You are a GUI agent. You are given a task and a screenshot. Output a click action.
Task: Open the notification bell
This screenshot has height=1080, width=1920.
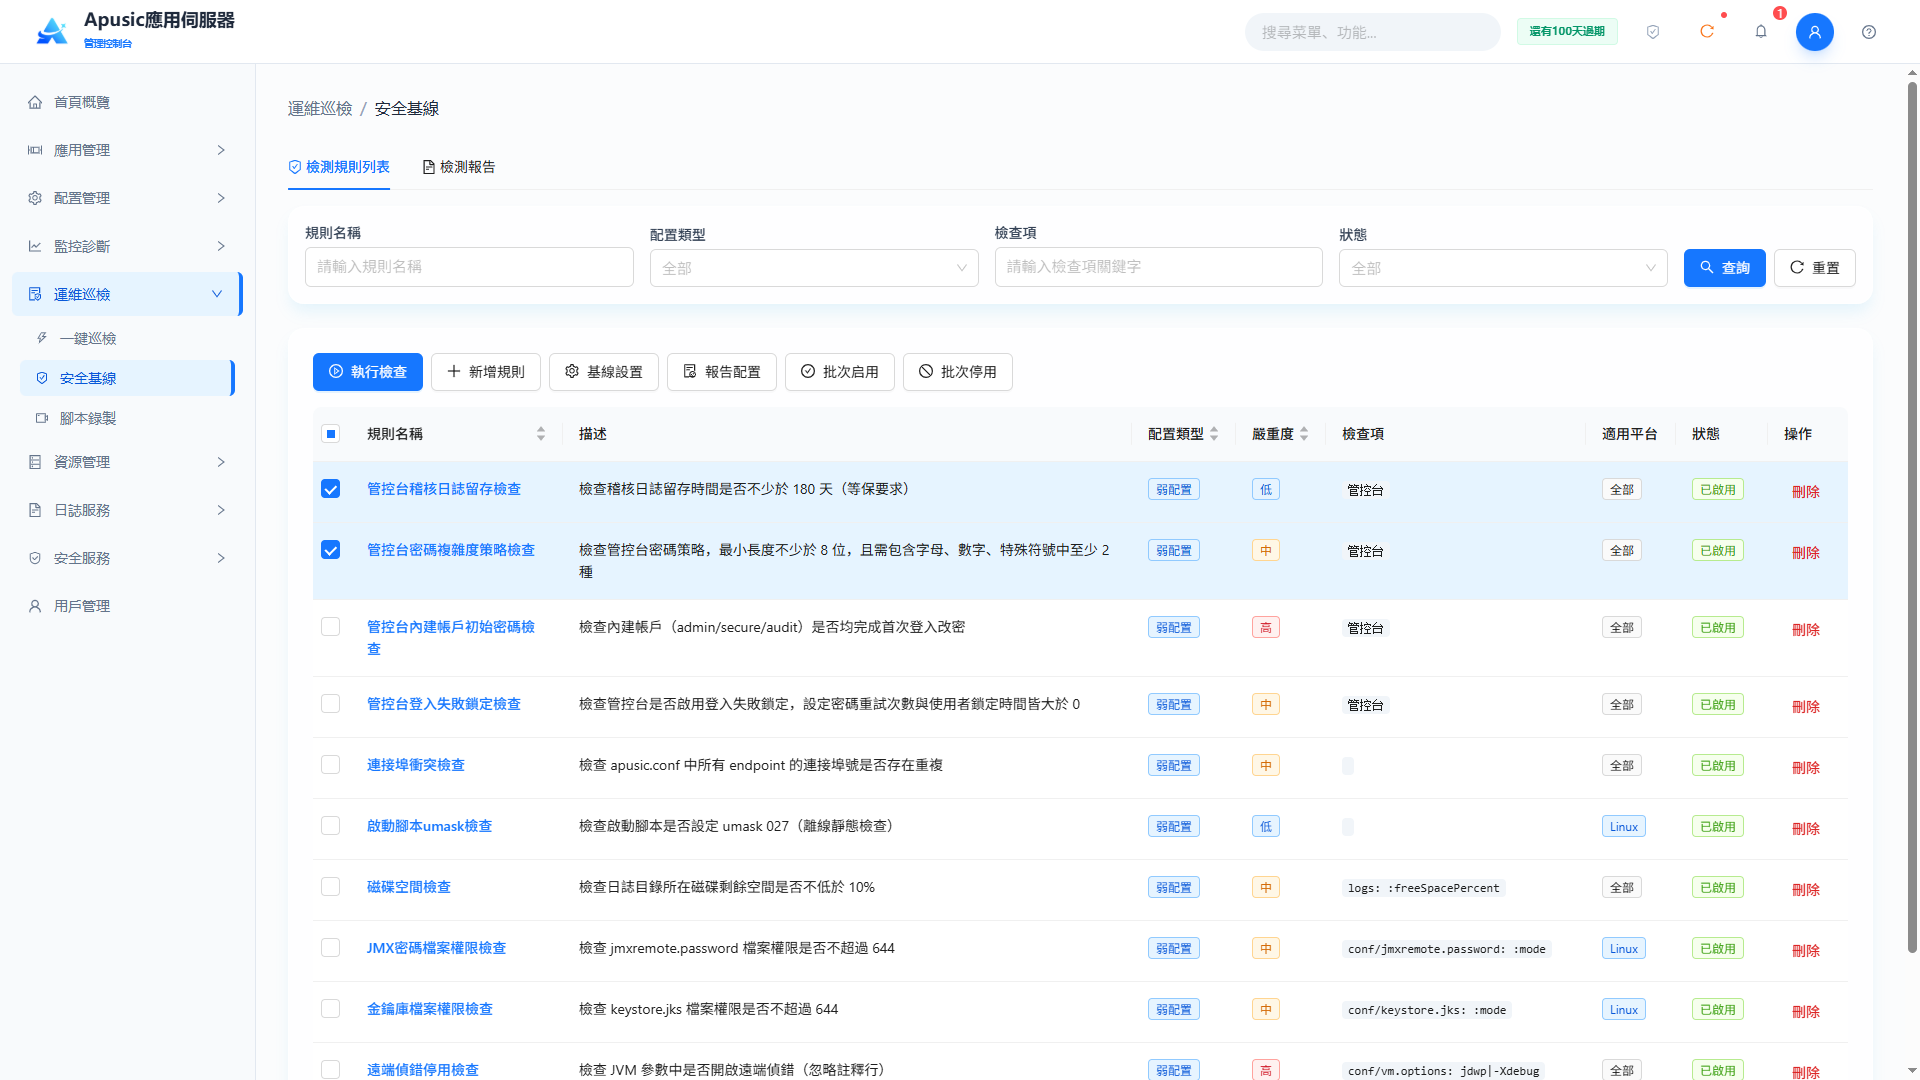pos(1761,32)
